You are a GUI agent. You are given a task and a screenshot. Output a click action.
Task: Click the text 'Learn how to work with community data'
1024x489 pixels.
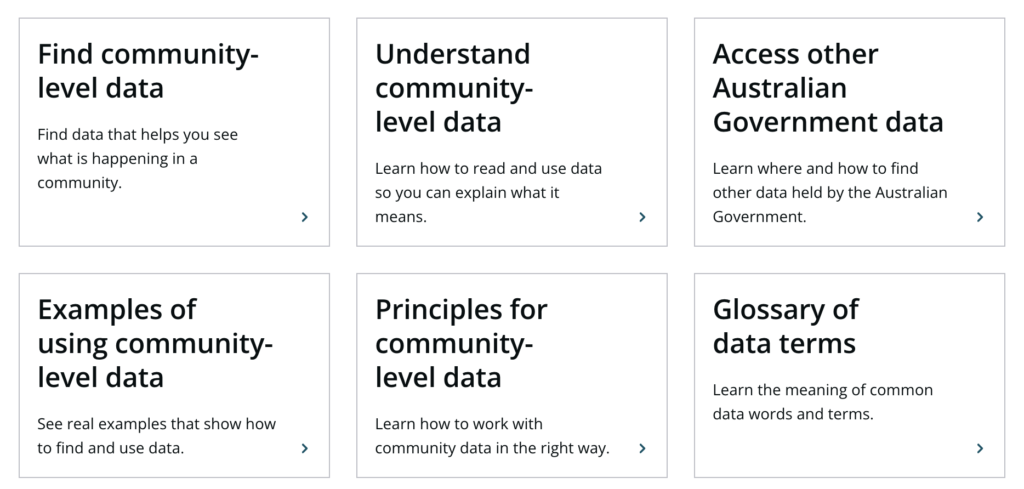pos(459,436)
